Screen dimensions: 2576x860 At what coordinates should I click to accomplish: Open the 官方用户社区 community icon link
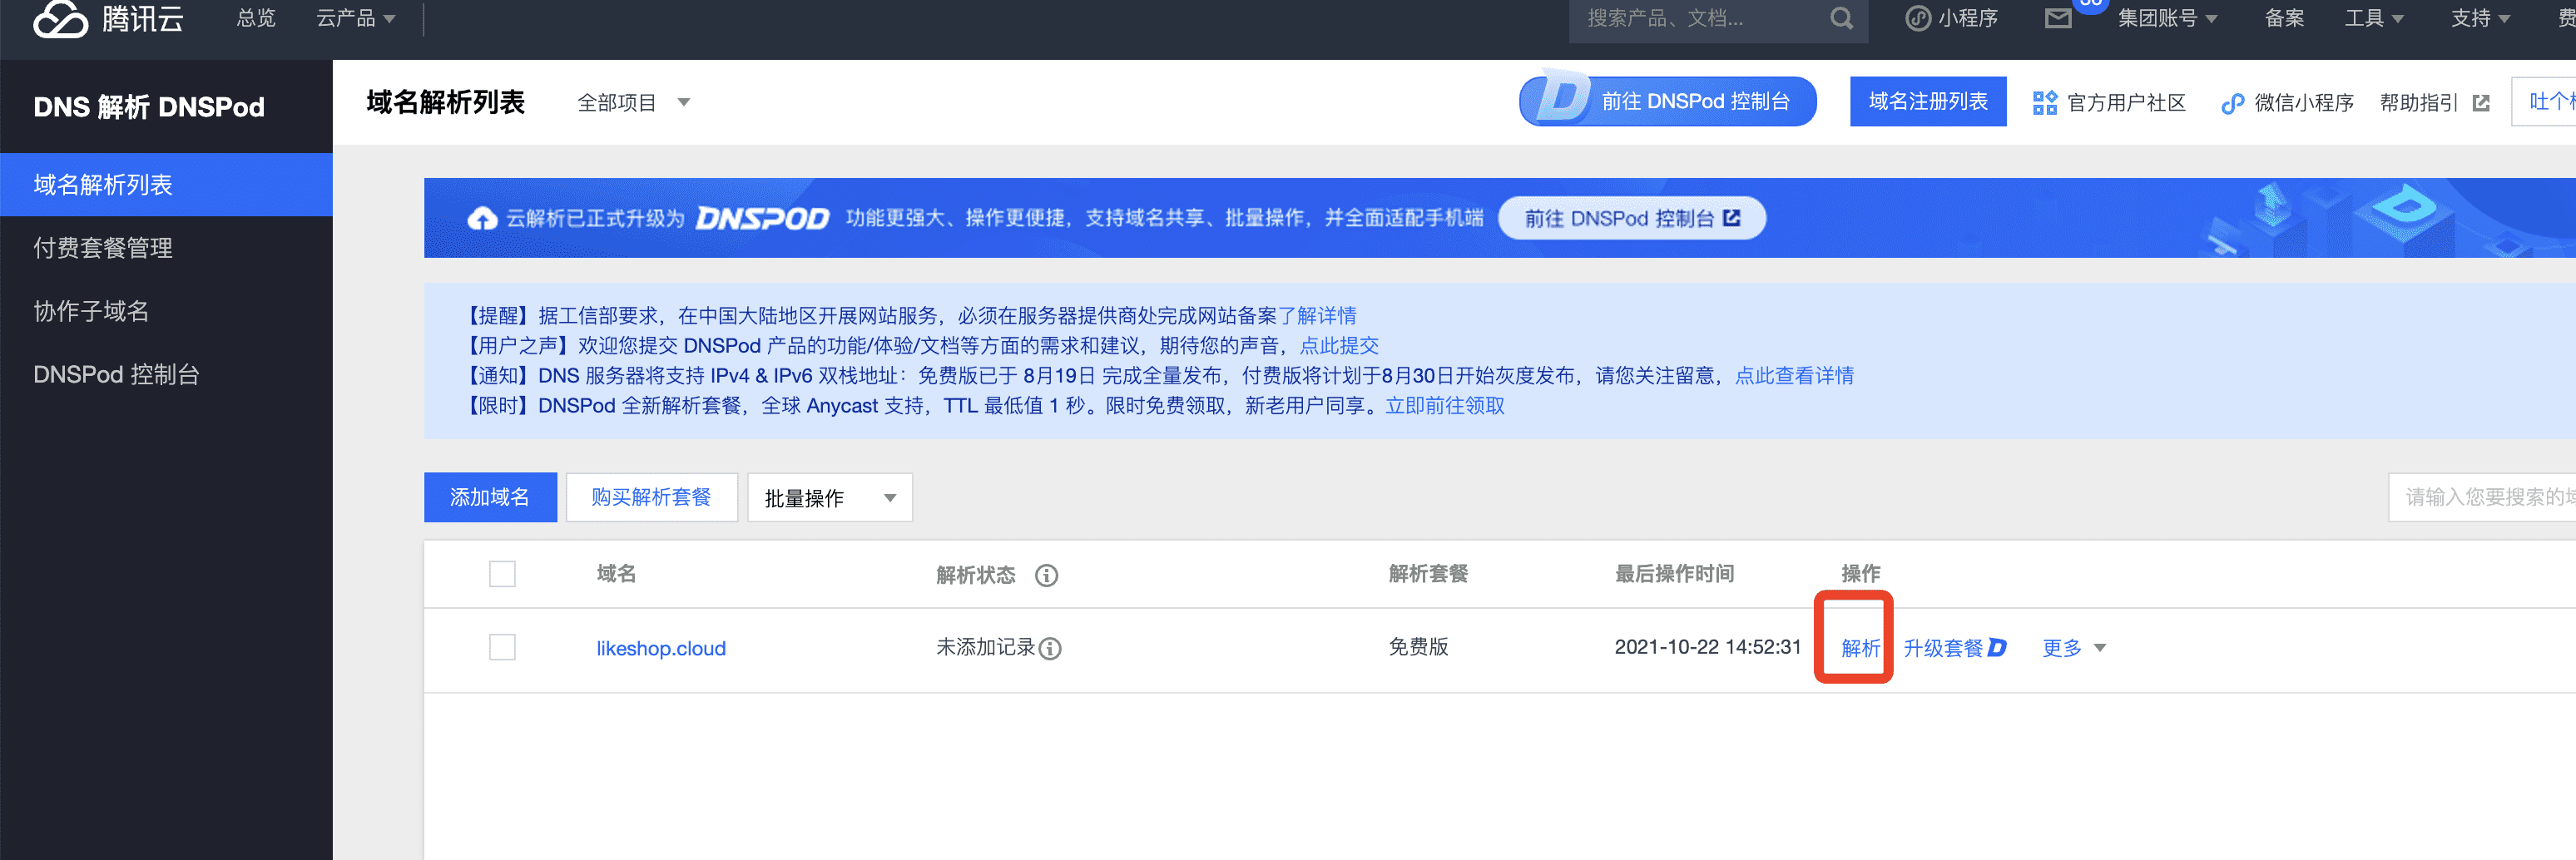[2044, 102]
